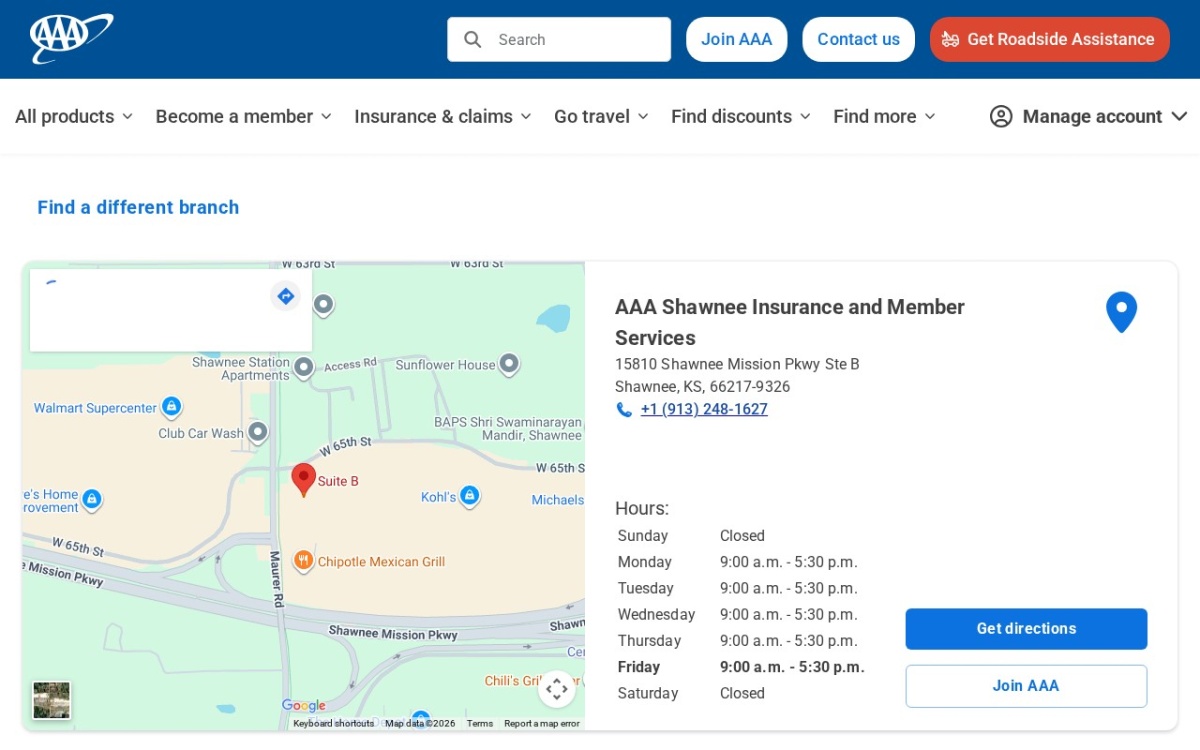The height and width of the screenshot is (750, 1200).
Task: Click the address line 15810 Shawnee Mission Pkwy
Action: tap(737, 364)
